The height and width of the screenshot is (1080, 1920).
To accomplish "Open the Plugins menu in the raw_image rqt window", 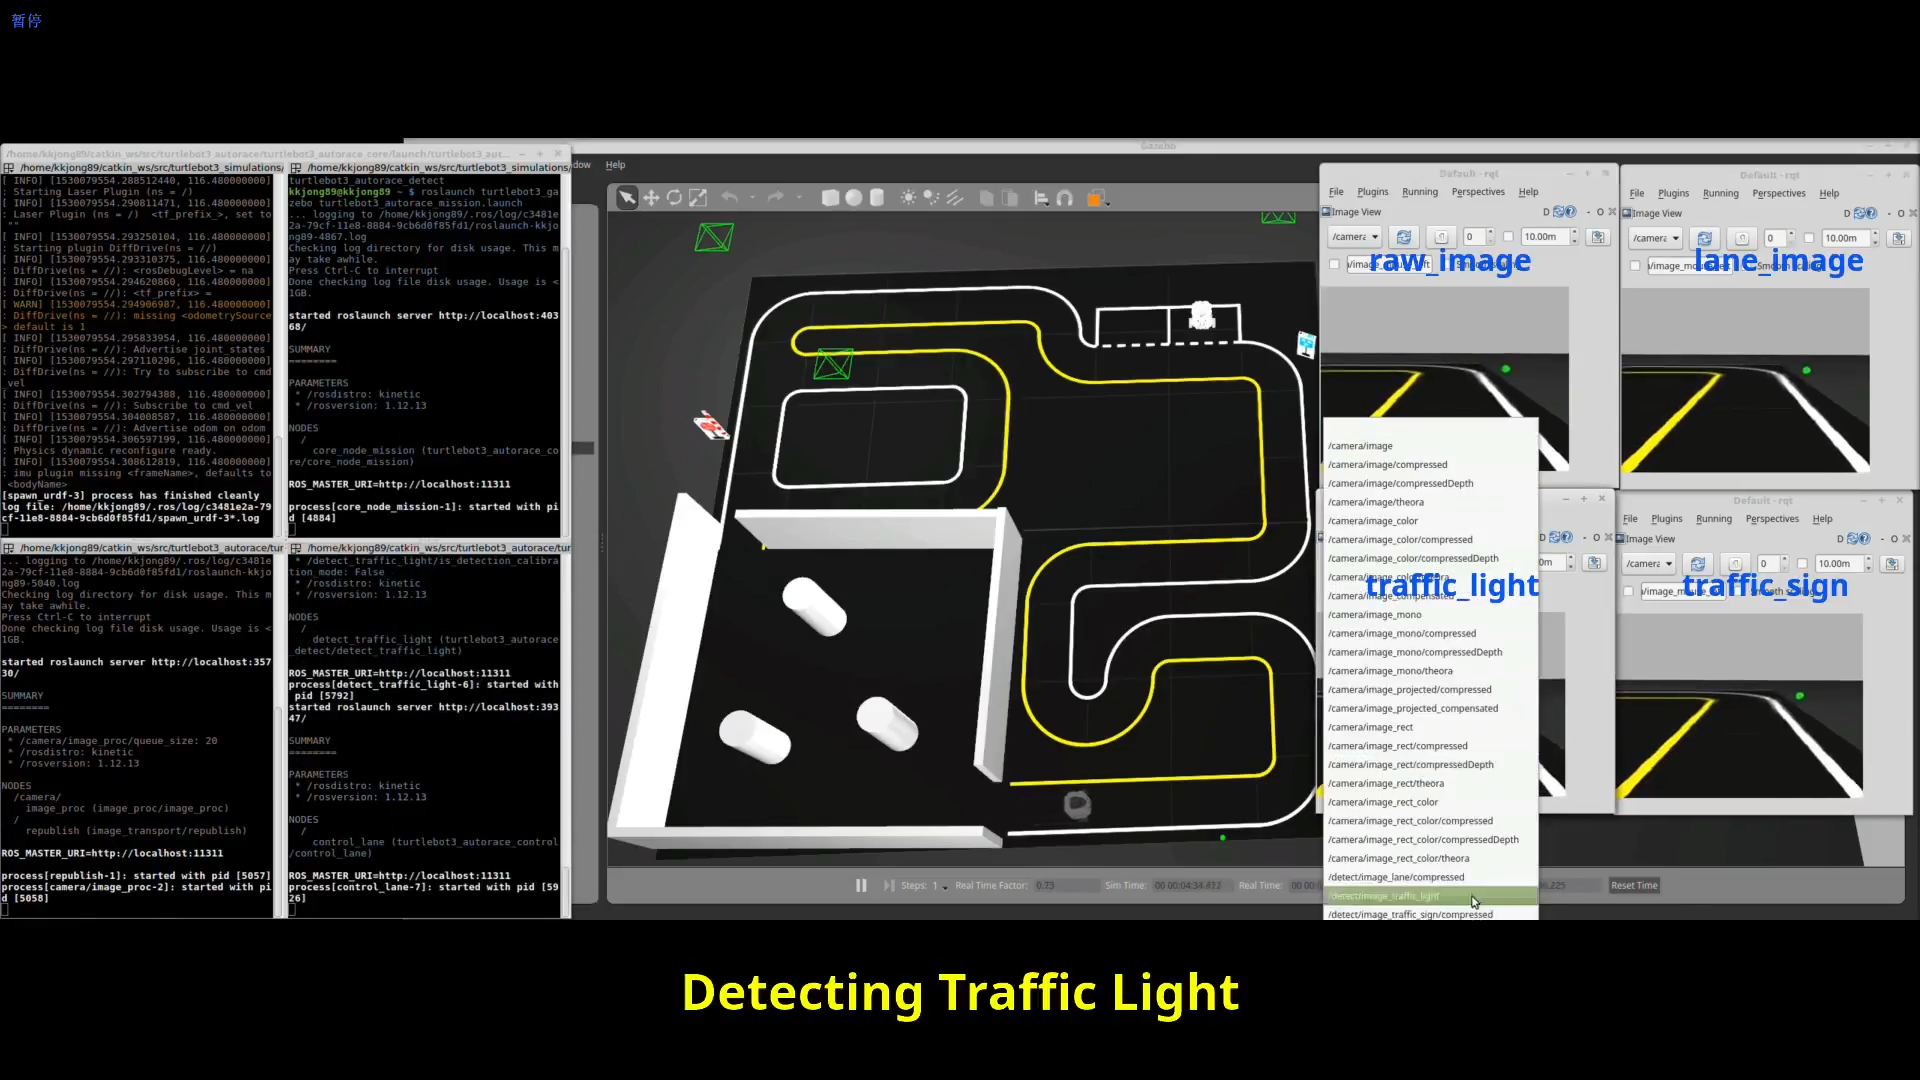I will coord(1372,192).
